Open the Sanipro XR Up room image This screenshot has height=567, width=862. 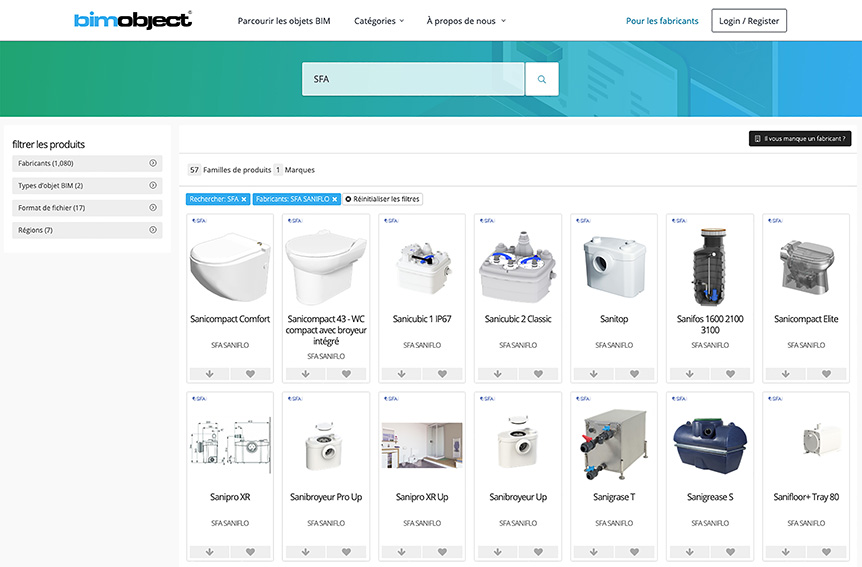coord(422,445)
